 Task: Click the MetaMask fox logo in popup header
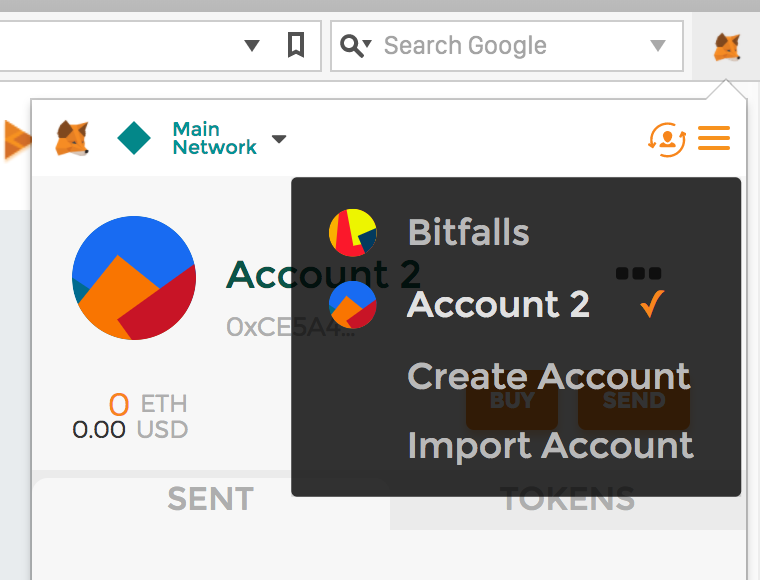(x=72, y=138)
